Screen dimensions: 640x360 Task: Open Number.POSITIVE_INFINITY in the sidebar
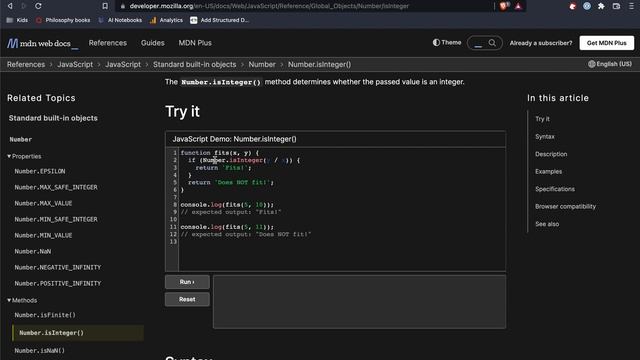pos(58,283)
